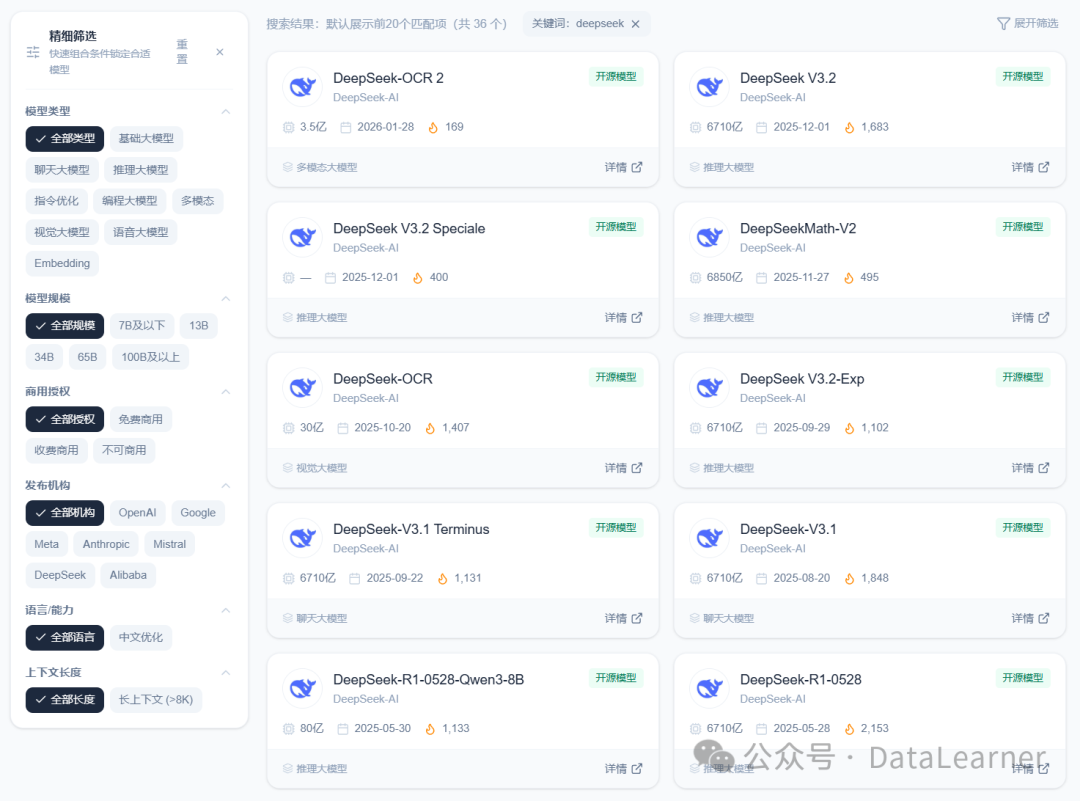Click the calendar icon on DeepSeek V3.2 card
Image resolution: width=1080 pixels, height=801 pixels.
pyautogui.click(x=761, y=127)
